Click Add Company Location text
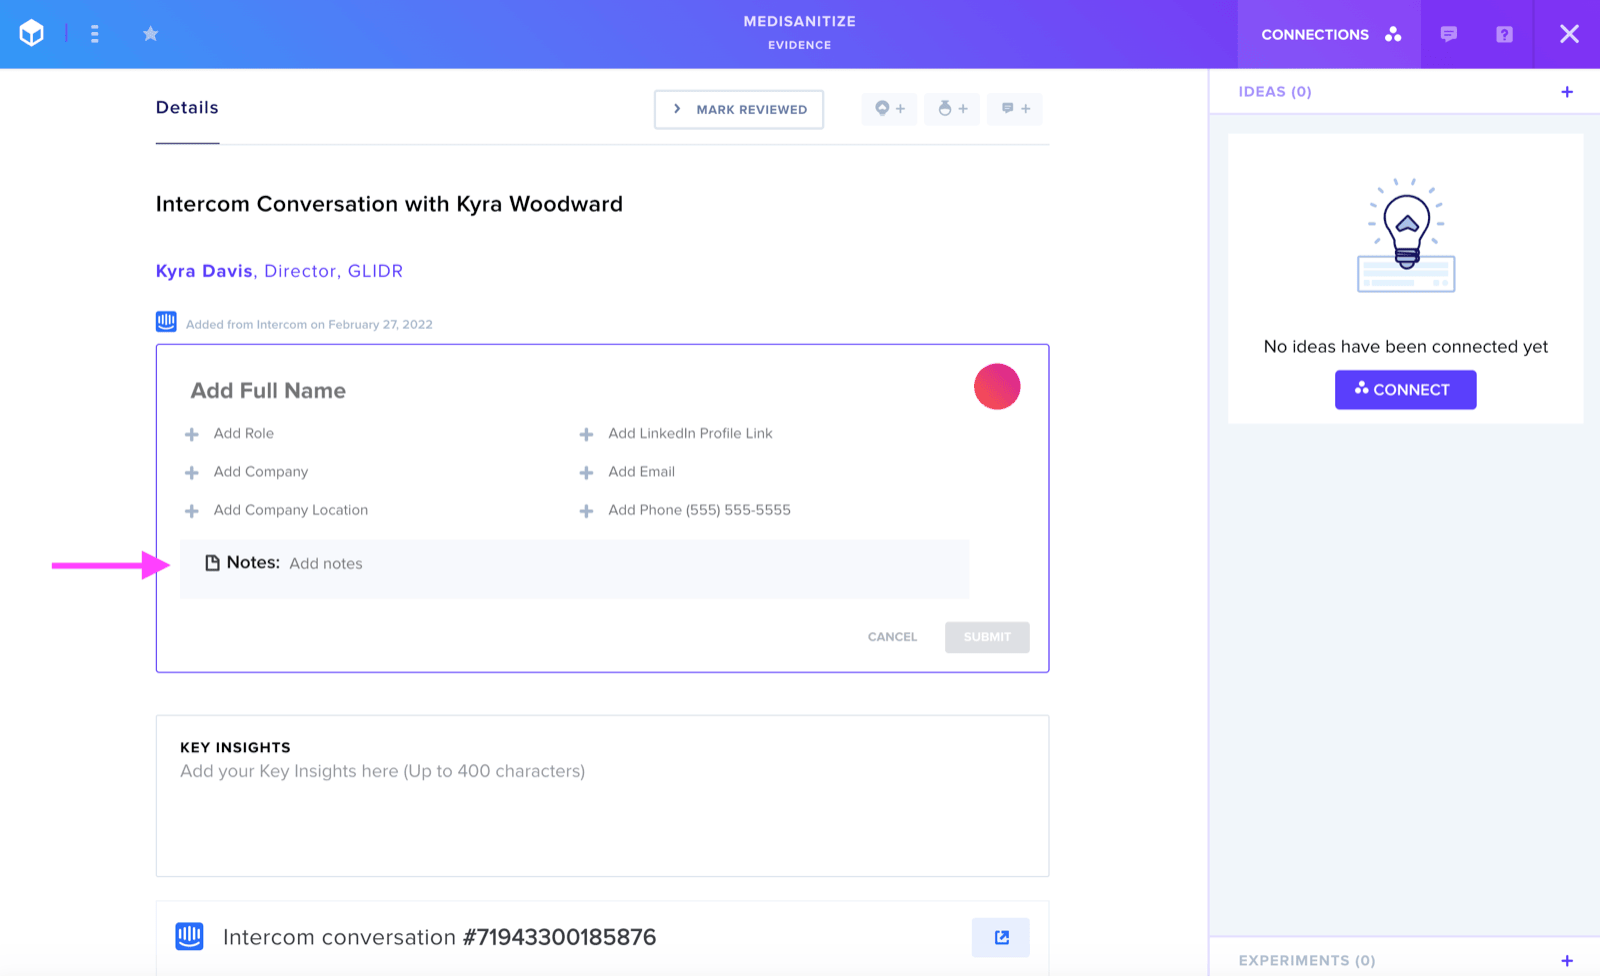 click(x=291, y=510)
